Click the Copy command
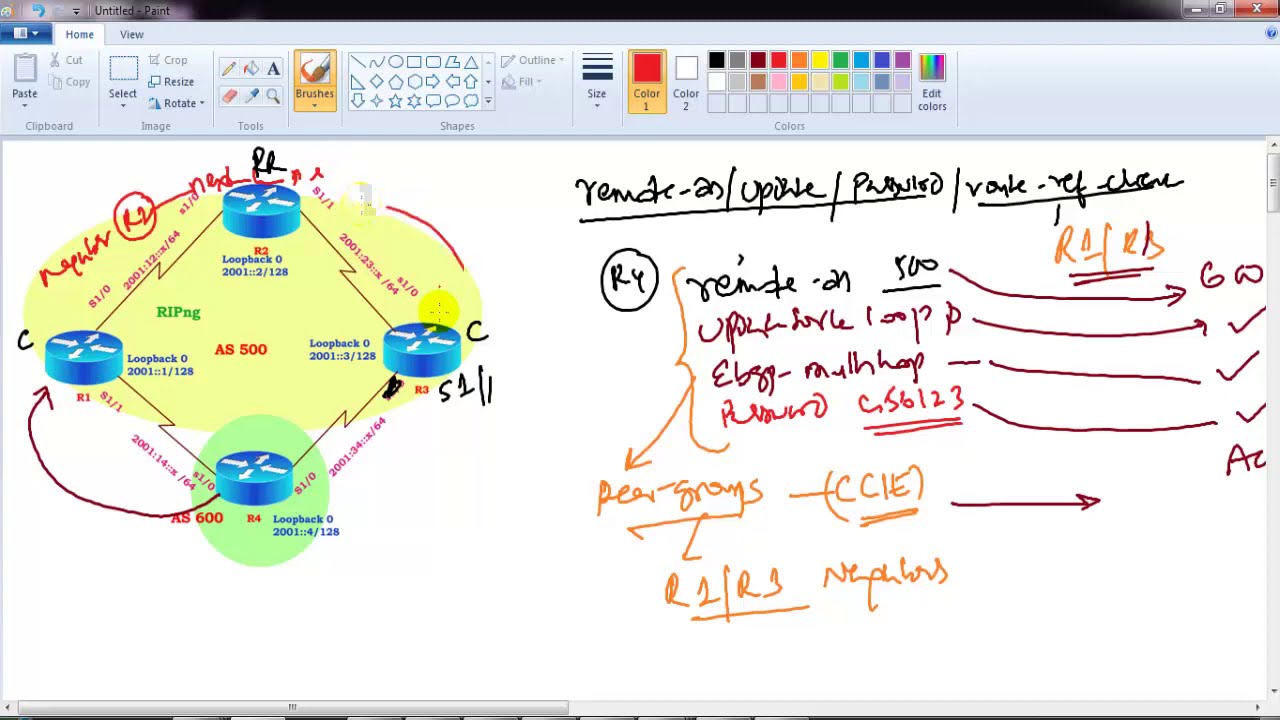The image size is (1280, 720). tap(68, 82)
